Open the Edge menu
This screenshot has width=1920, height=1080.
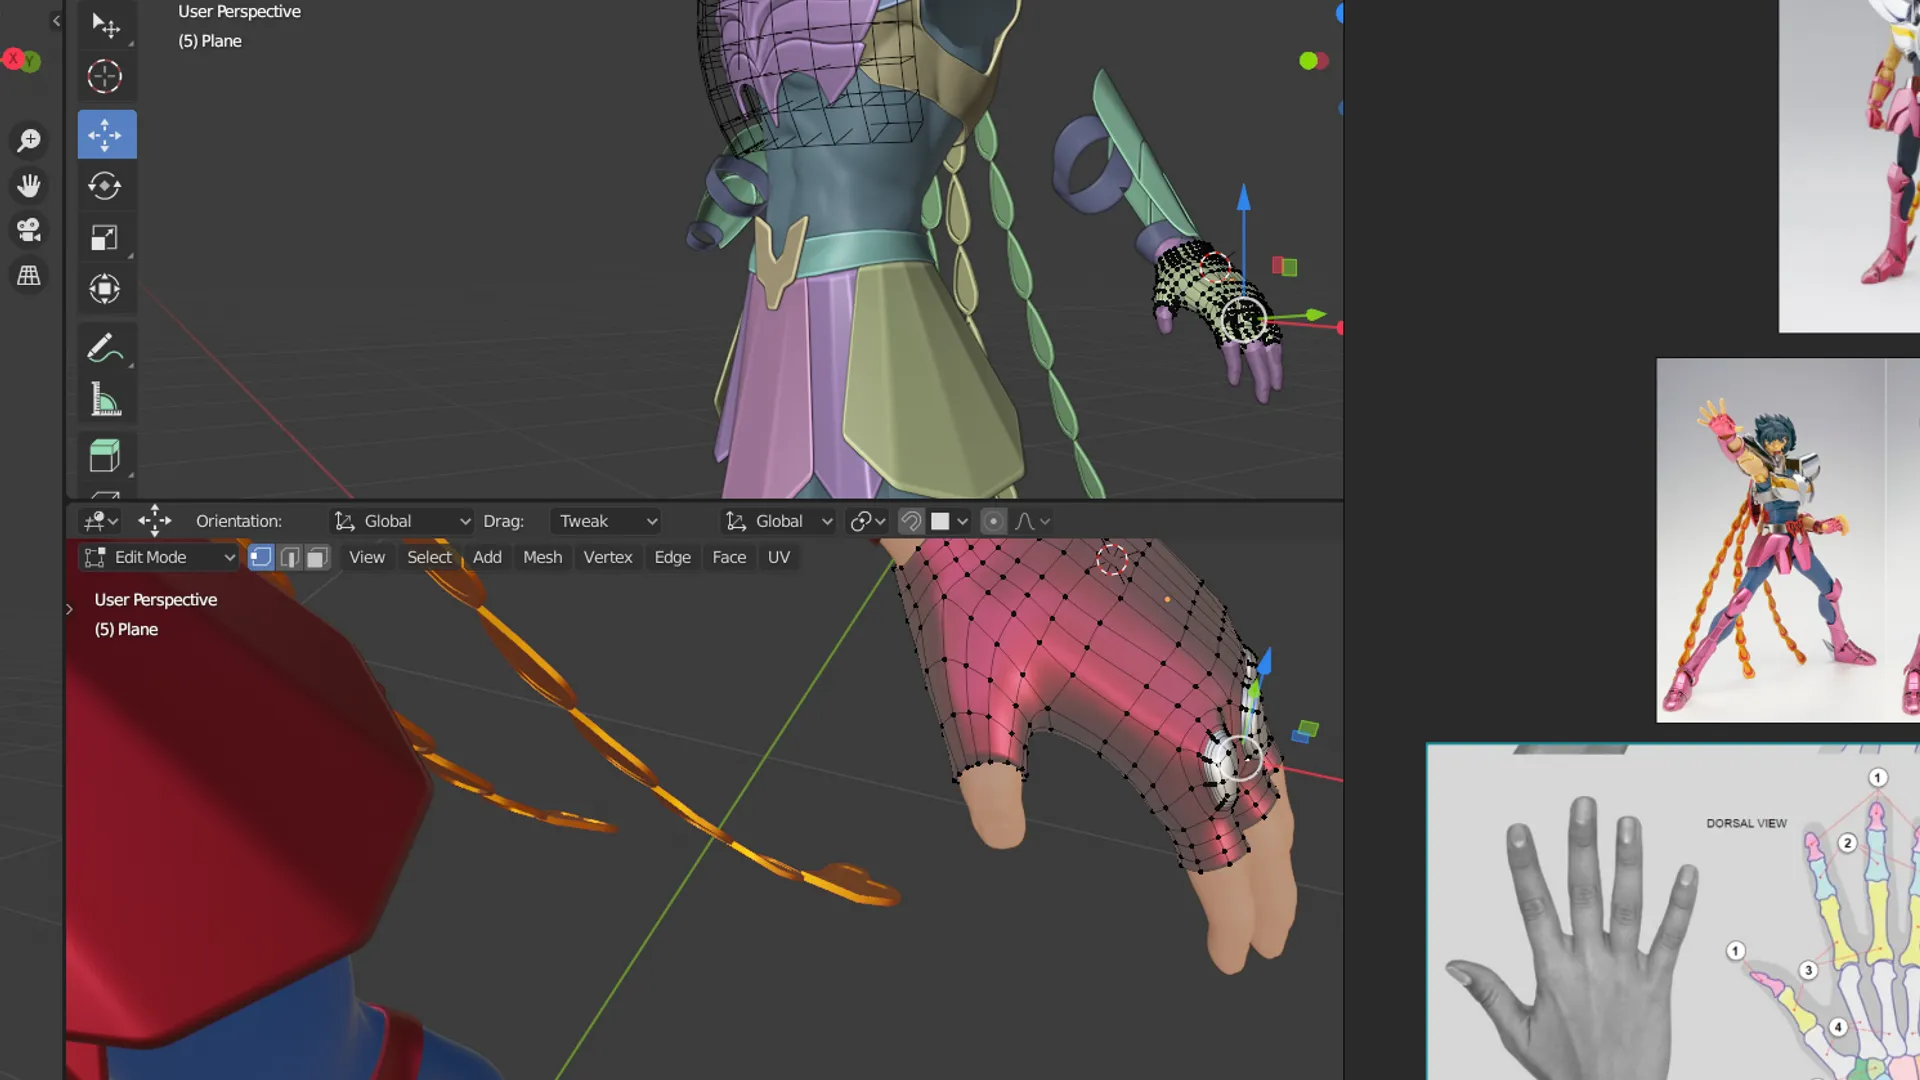point(673,557)
